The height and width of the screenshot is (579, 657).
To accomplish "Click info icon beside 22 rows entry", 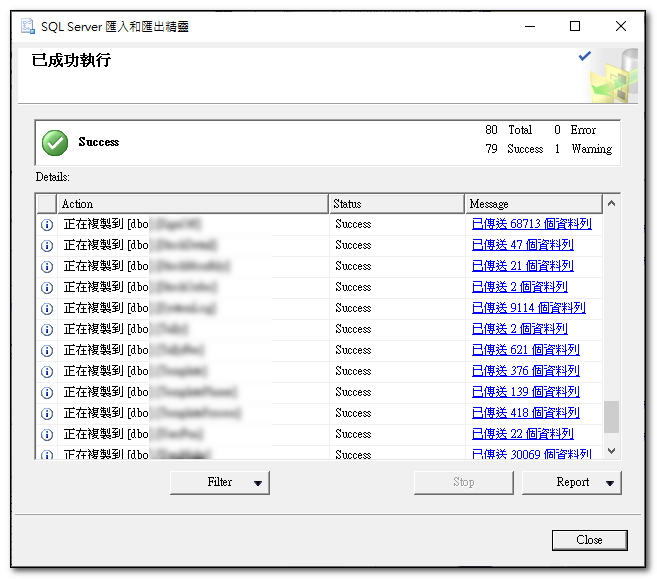I will [46, 435].
